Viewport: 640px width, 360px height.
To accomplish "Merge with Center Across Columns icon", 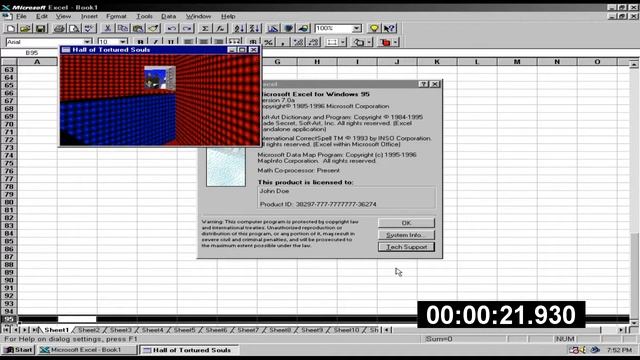I will [x=235, y=42].
